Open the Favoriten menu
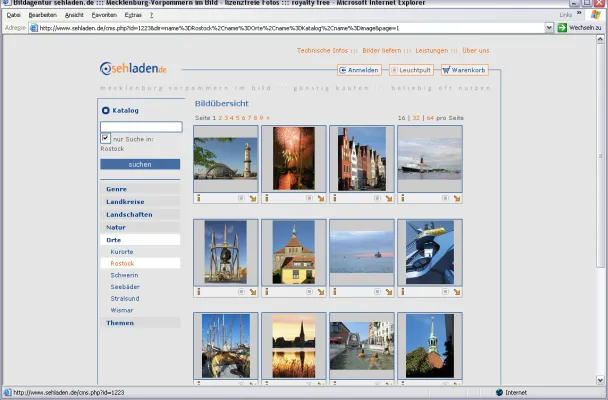 (104, 15)
